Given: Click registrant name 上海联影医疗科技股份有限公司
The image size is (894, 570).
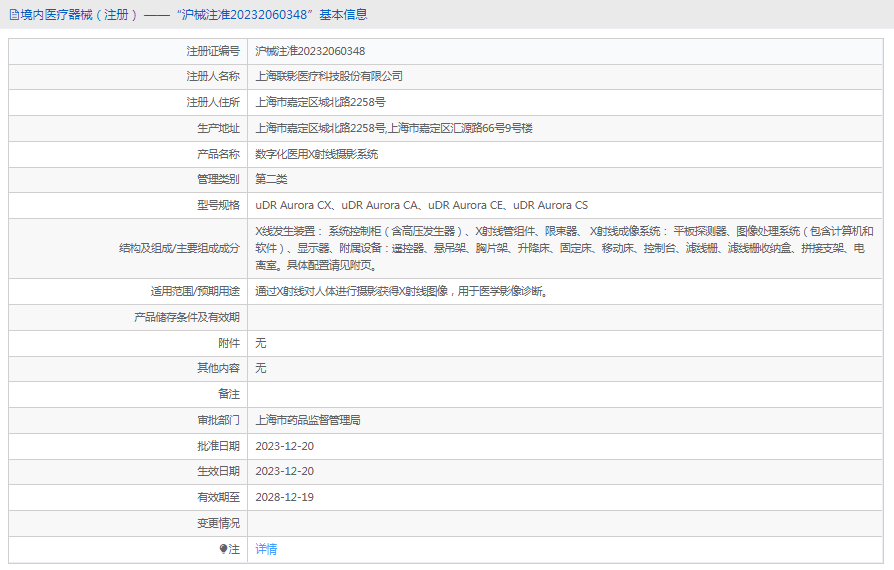Looking at the screenshot, I should 329,76.
